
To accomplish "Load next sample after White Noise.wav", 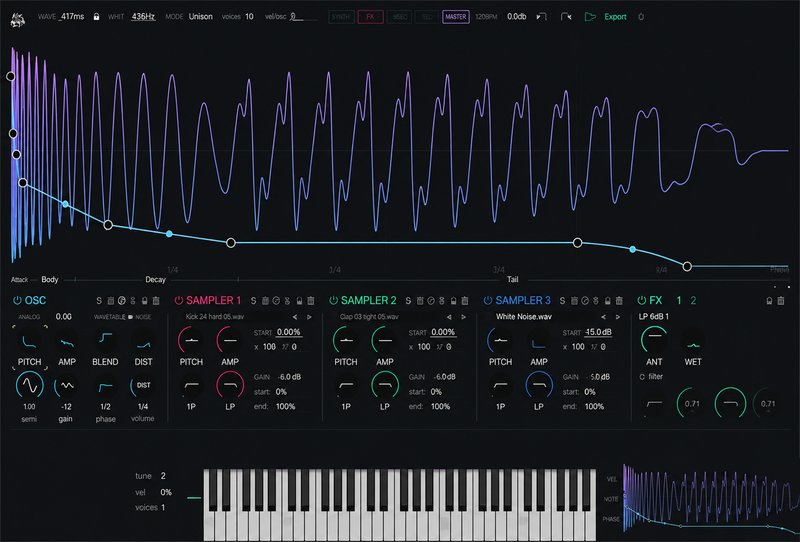I will (617, 317).
